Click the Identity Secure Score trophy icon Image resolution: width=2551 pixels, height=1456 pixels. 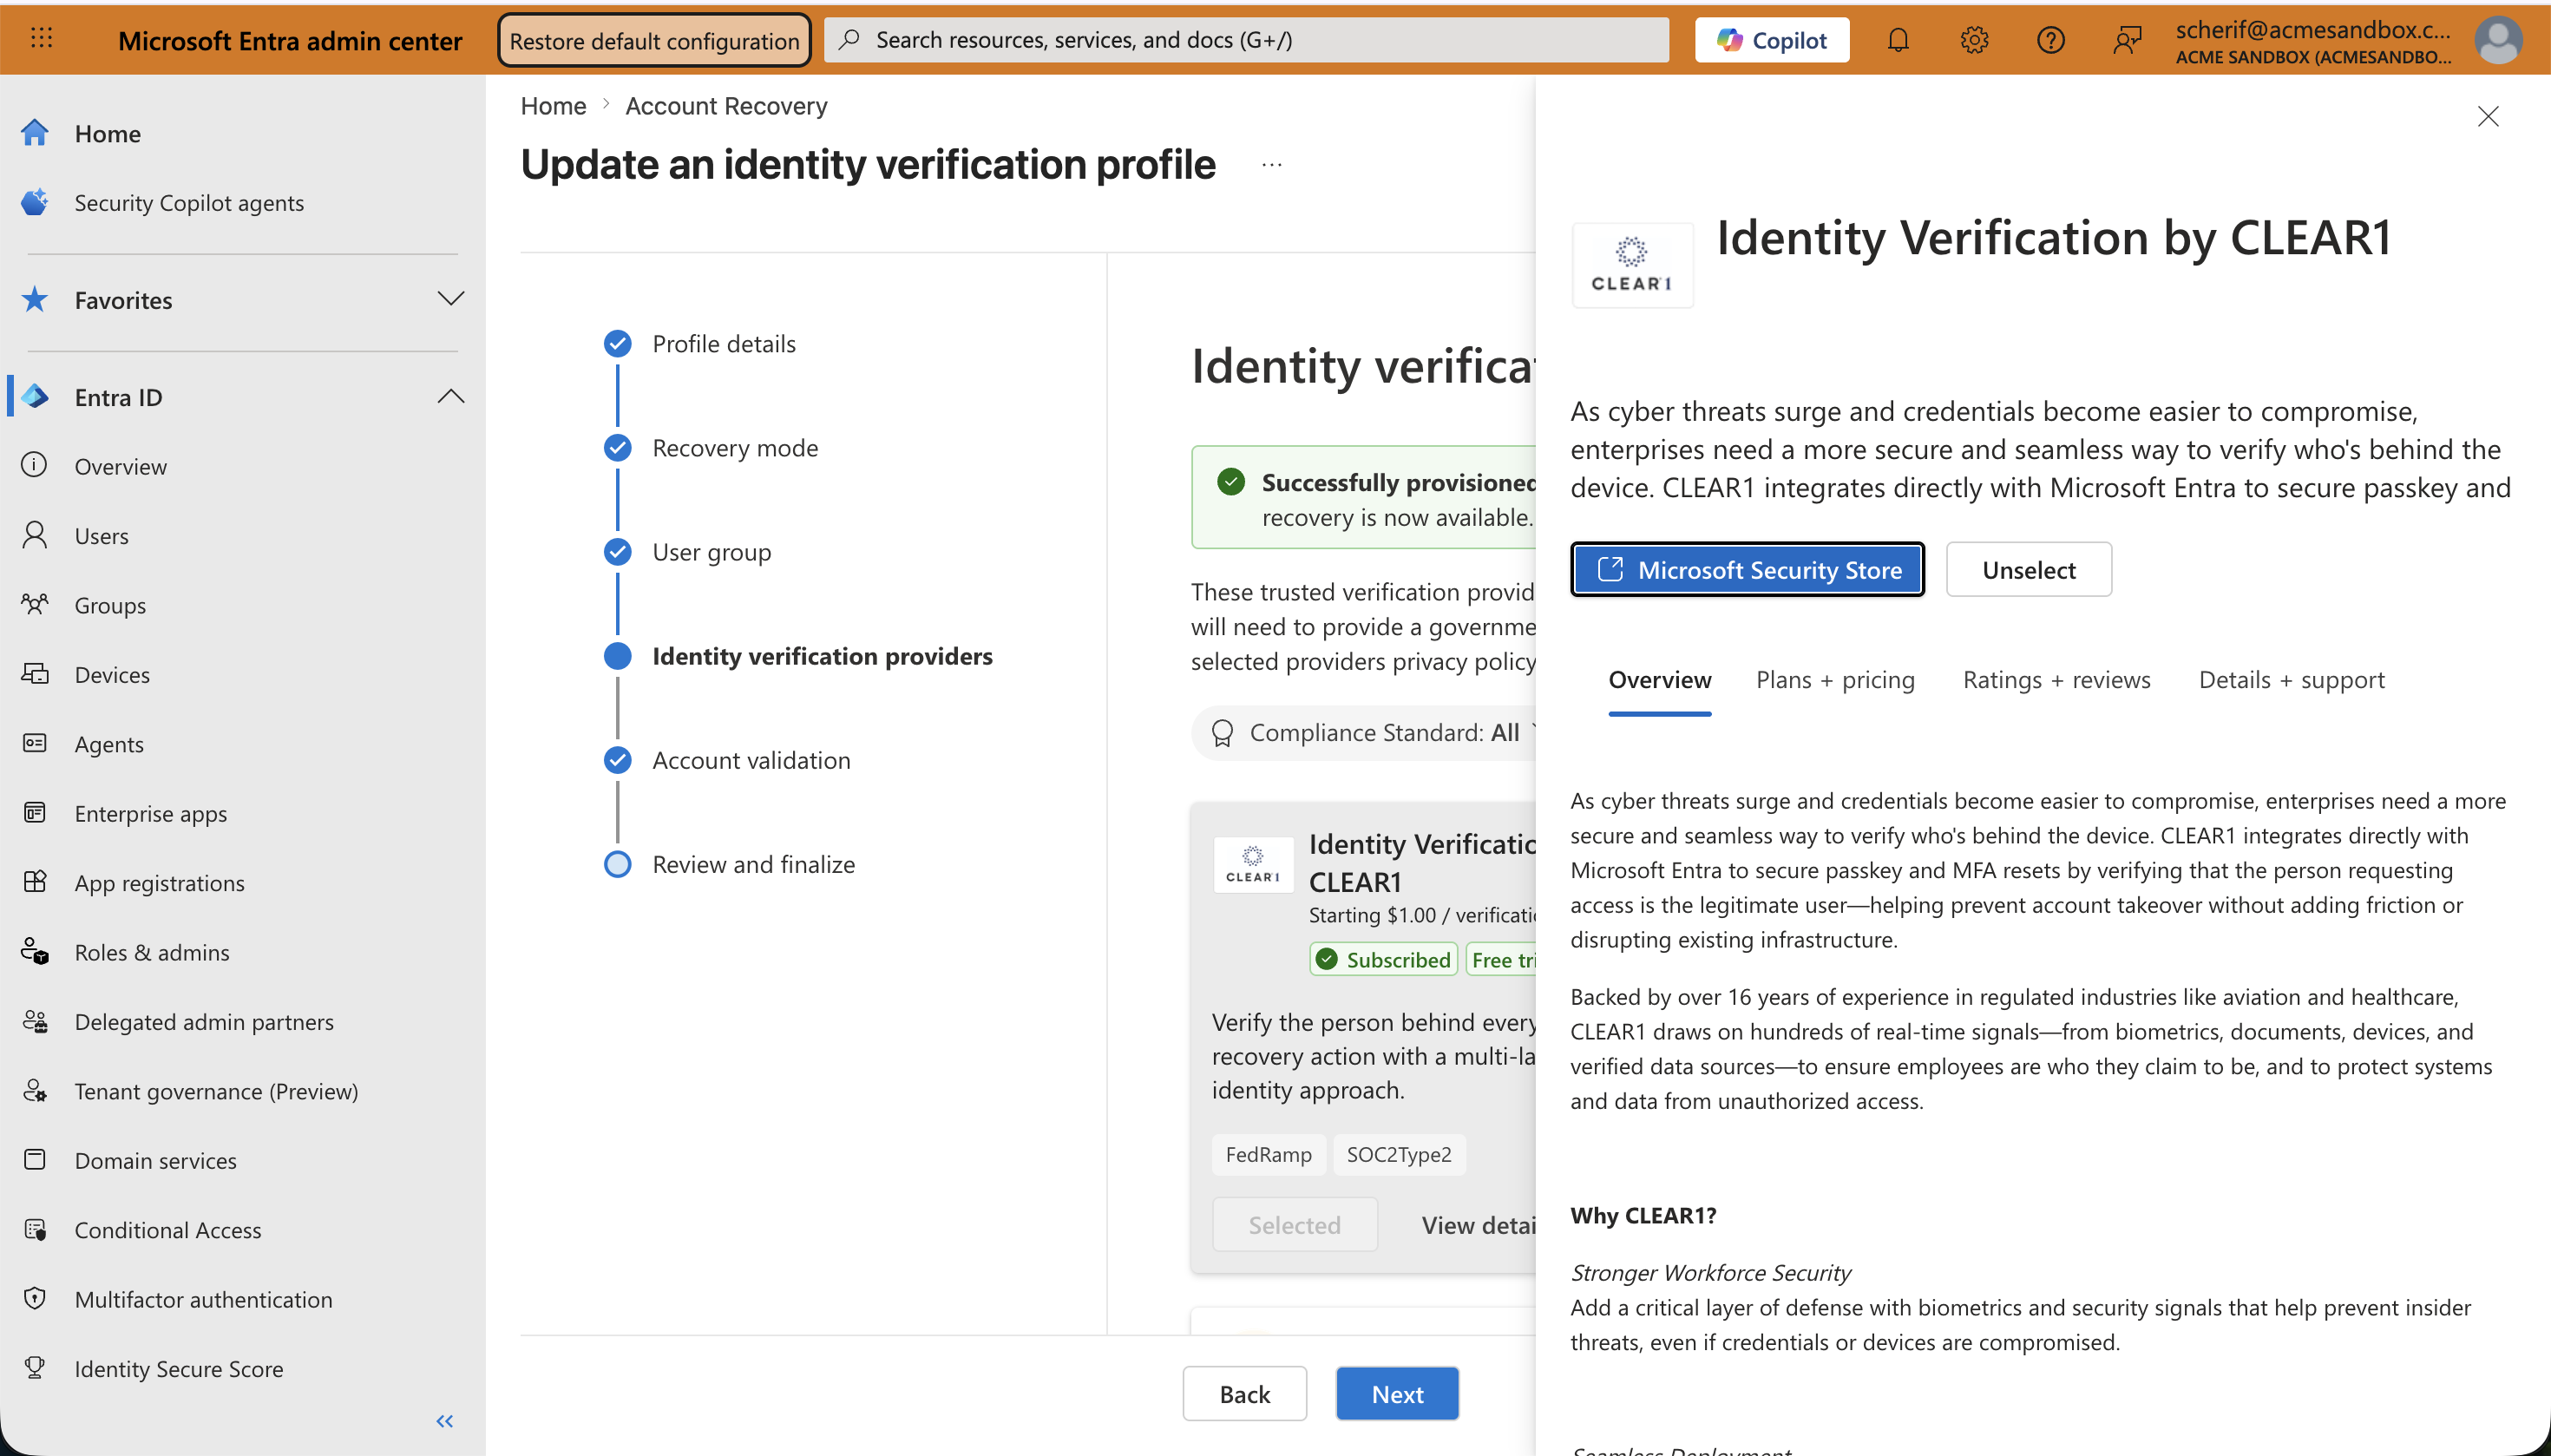tap(35, 1368)
